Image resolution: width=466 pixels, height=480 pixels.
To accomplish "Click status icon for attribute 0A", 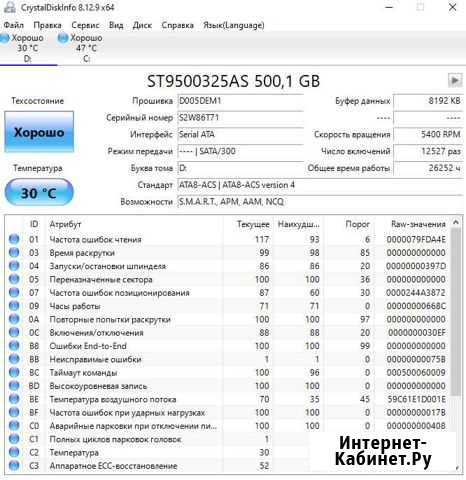I will click(14, 319).
